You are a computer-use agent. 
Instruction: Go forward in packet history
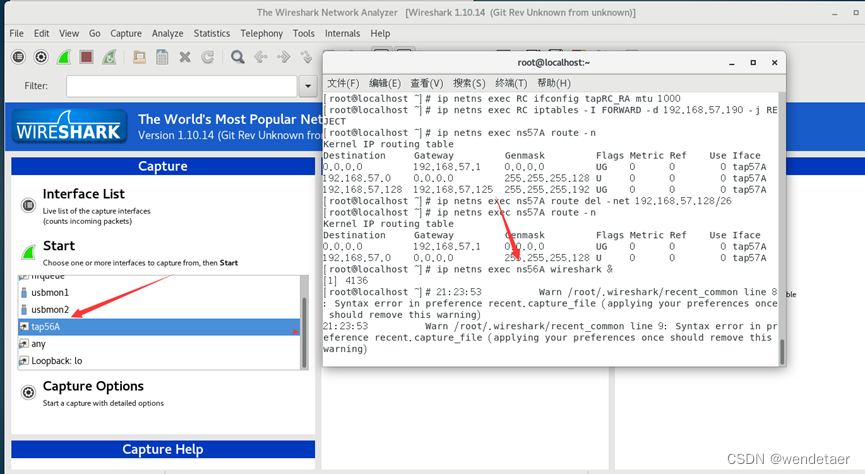(x=284, y=57)
